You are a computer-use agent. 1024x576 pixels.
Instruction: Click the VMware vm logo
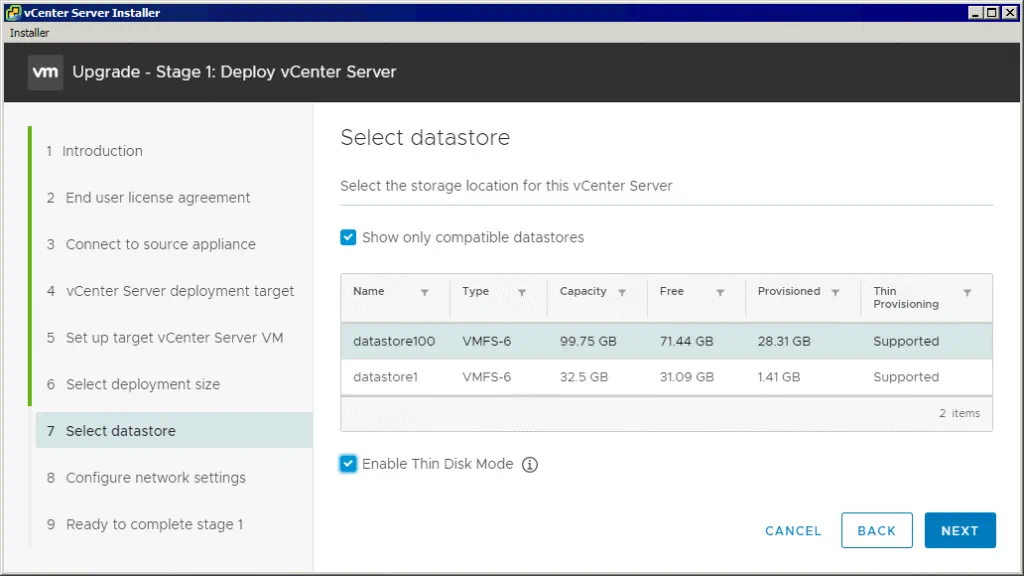click(x=46, y=72)
